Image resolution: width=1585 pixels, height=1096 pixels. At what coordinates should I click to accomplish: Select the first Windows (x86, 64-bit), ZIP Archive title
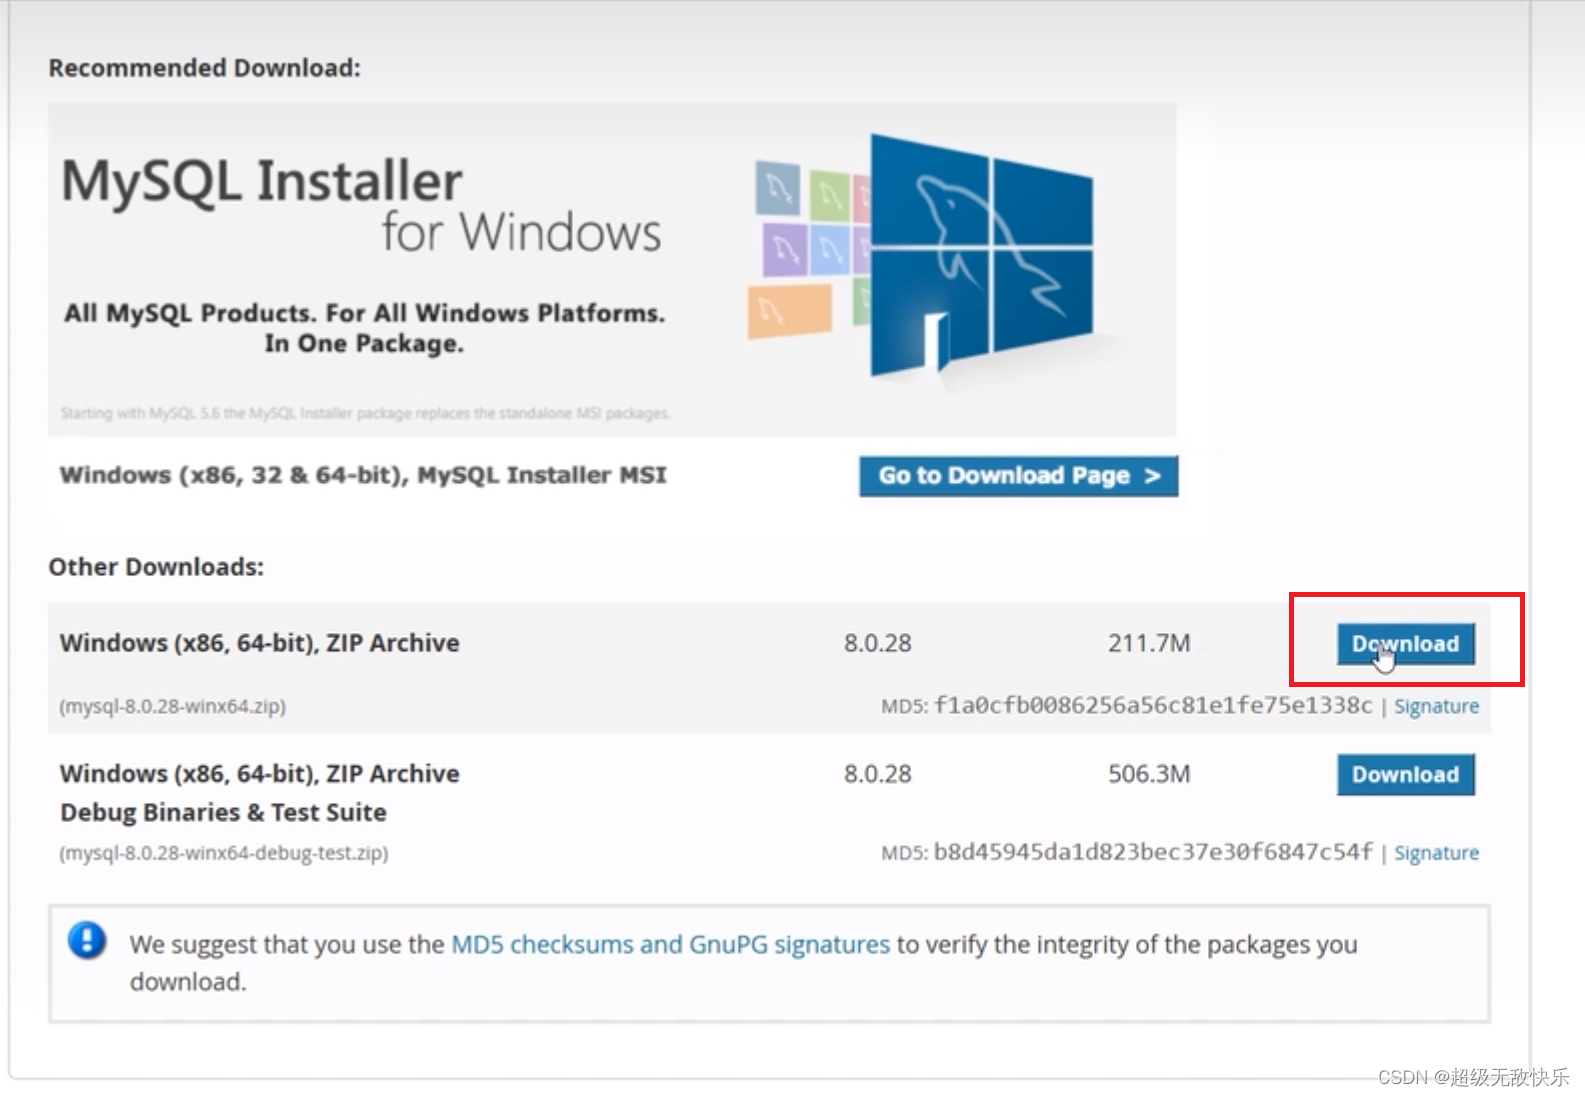click(x=260, y=643)
